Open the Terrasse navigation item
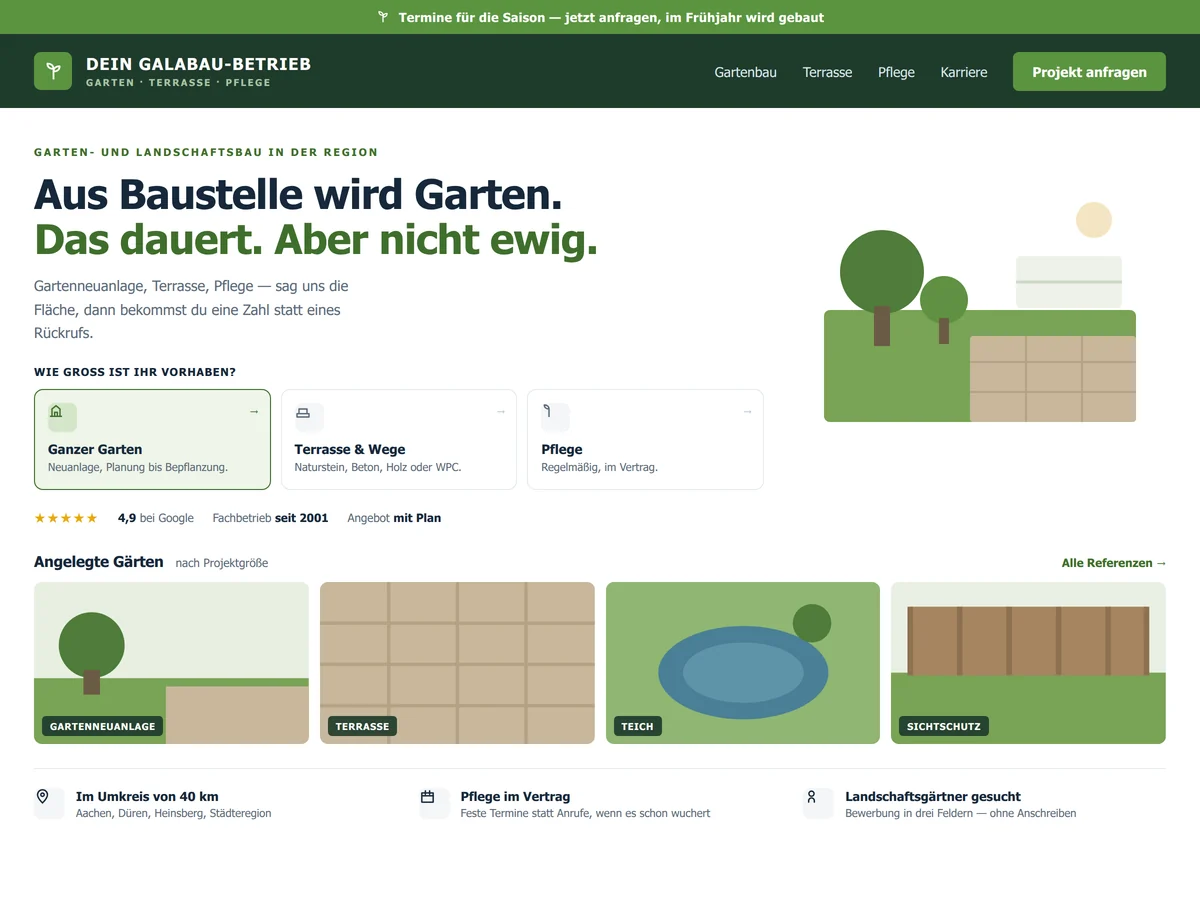 (827, 72)
